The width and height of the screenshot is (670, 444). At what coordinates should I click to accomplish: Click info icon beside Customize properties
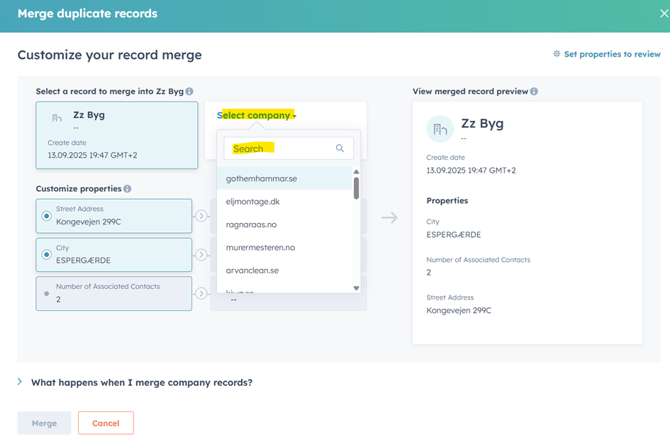pyautogui.click(x=127, y=188)
